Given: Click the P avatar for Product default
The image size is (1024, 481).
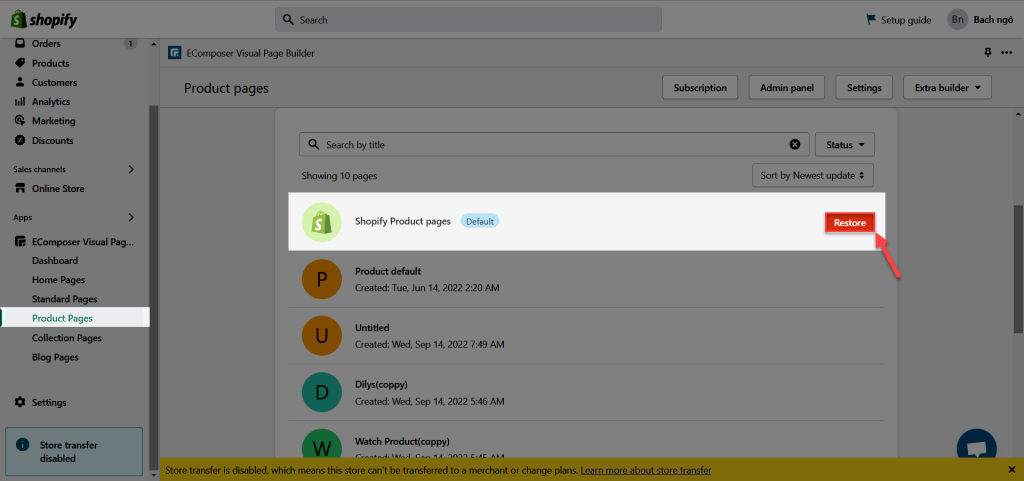Looking at the screenshot, I should (x=321, y=279).
